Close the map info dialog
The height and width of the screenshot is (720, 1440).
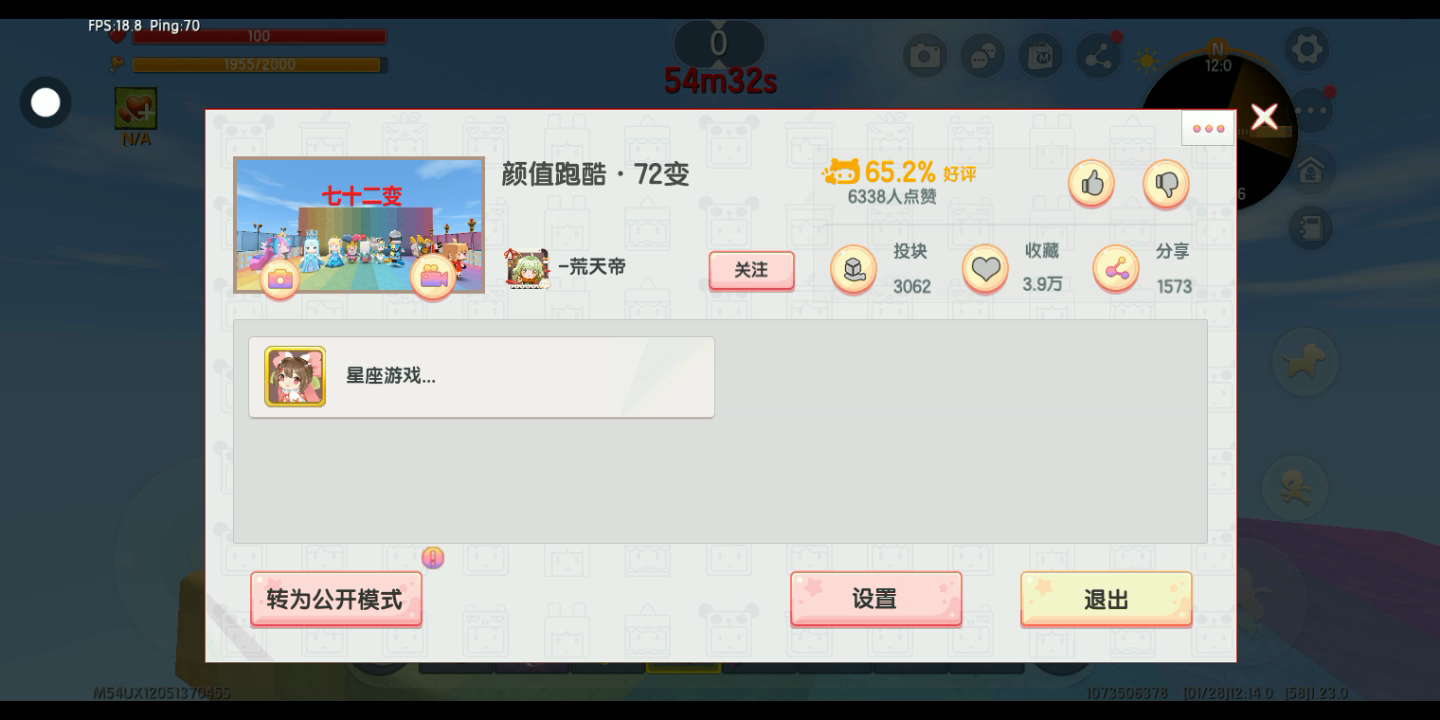click(1264, 117)
